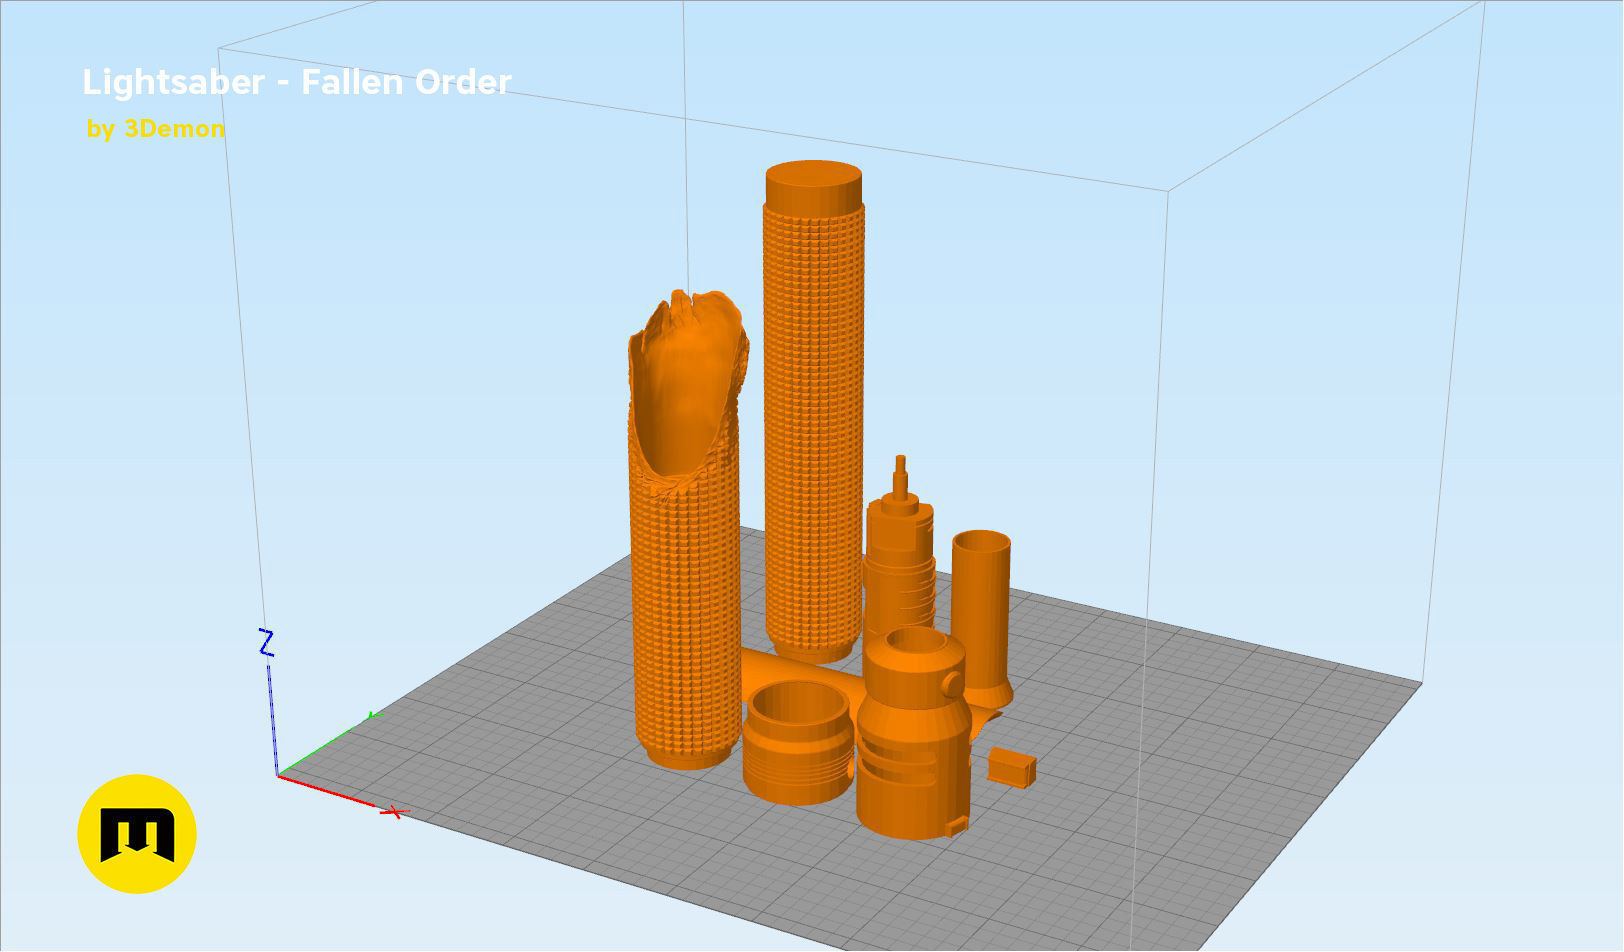Select the narrow hollow tube part
The image size is (1624, 952).
click(x=982, y=620)
